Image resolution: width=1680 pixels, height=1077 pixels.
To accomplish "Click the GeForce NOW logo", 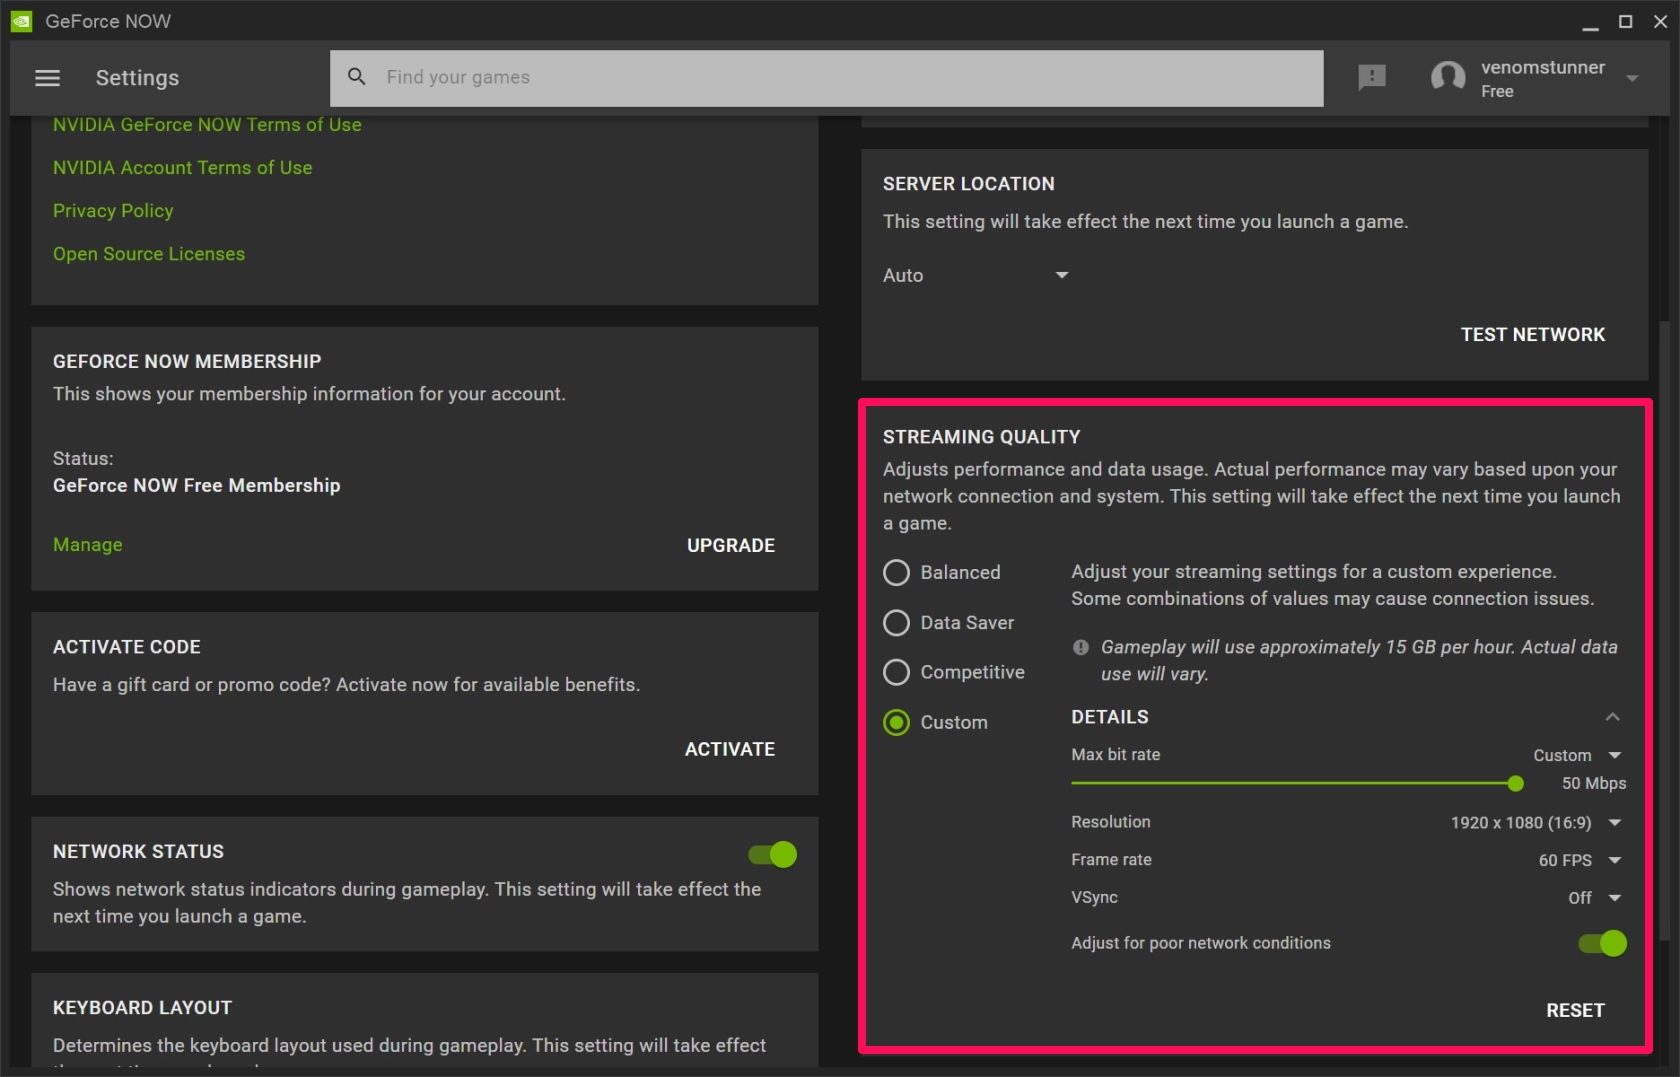I will pos(20,20).
